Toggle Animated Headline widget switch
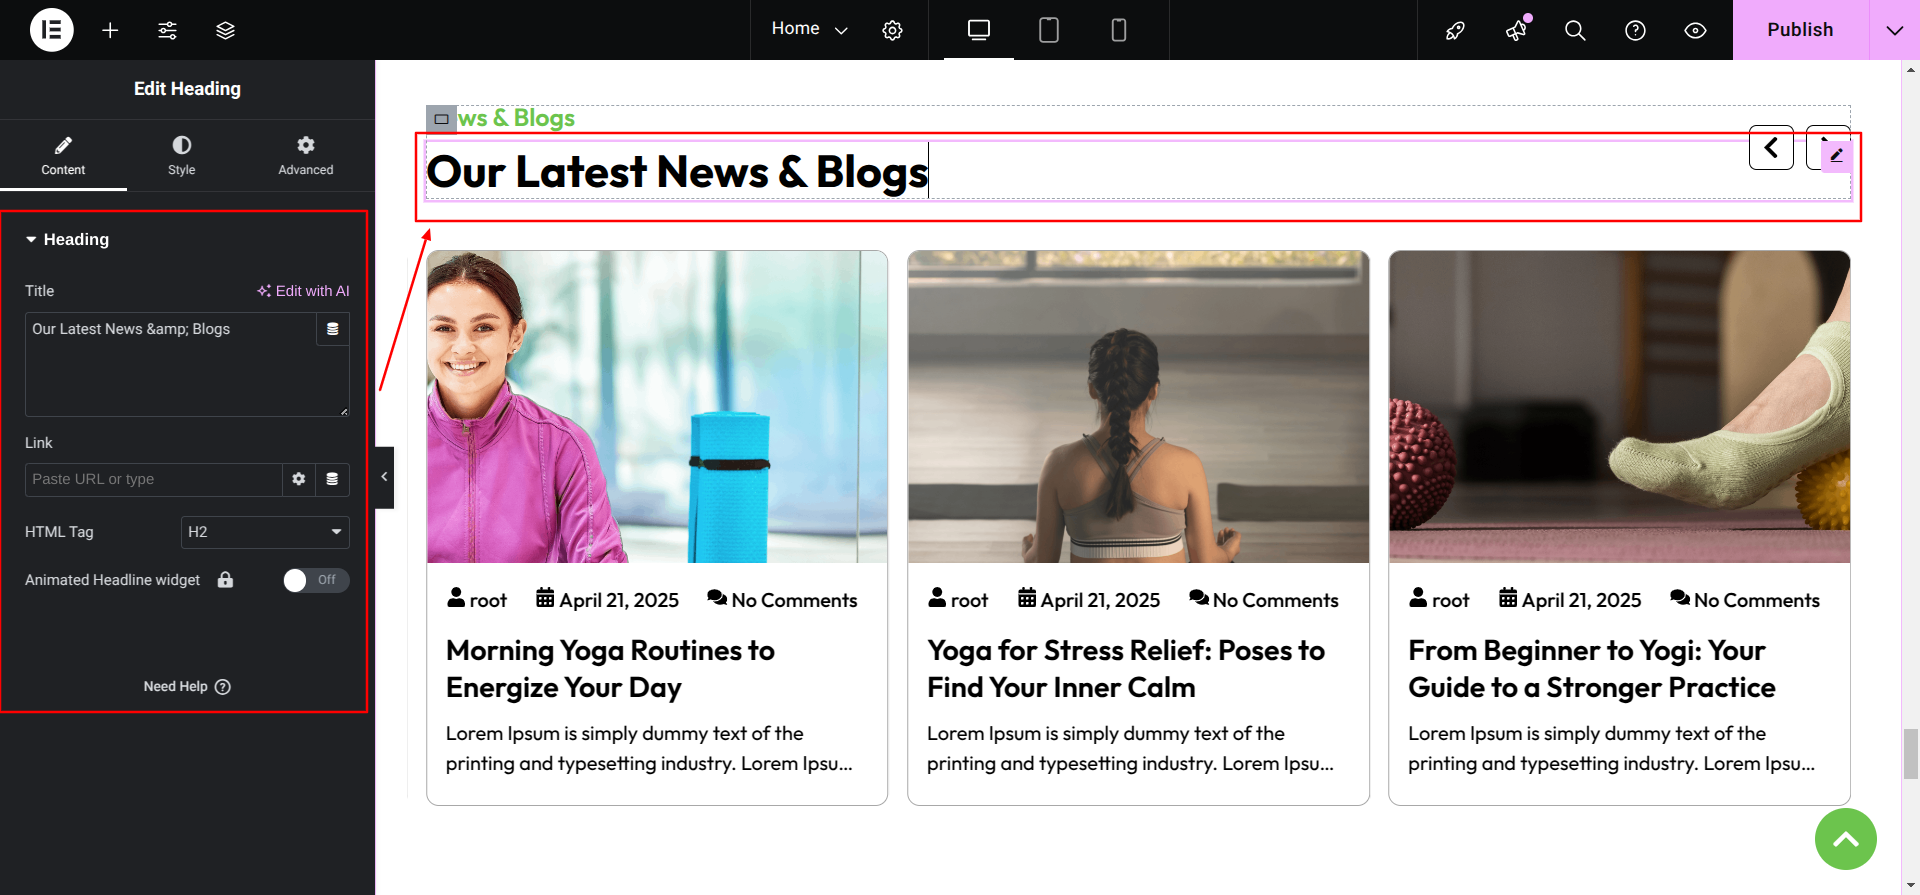Screen dimensions: 1920x895 pos(316,580)
